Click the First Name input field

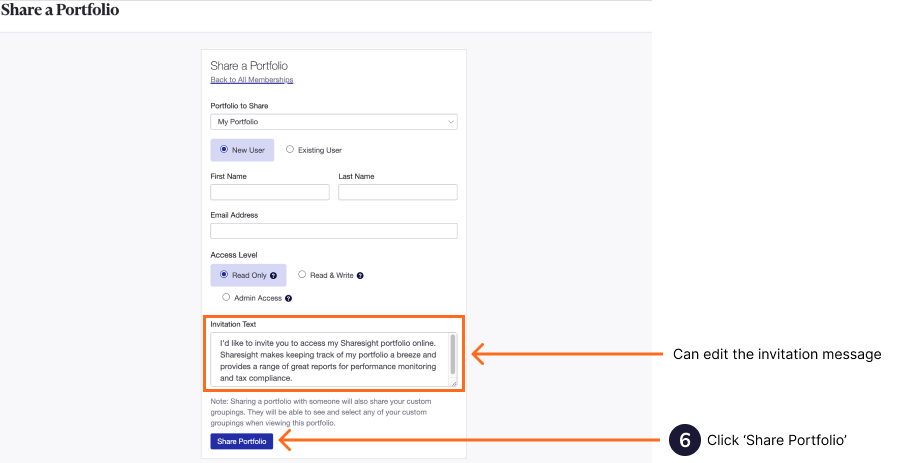[x=270, y=192]
